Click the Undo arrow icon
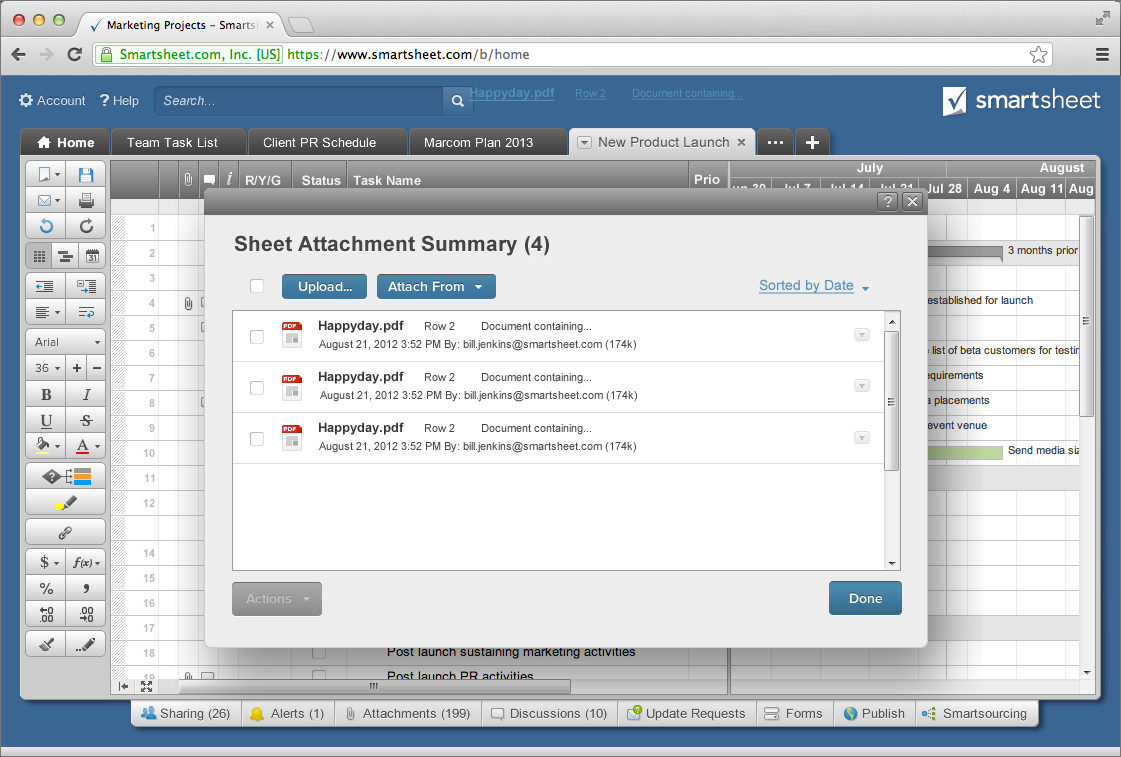This screenshot has height=757, width=1121. tap(46, 227)
